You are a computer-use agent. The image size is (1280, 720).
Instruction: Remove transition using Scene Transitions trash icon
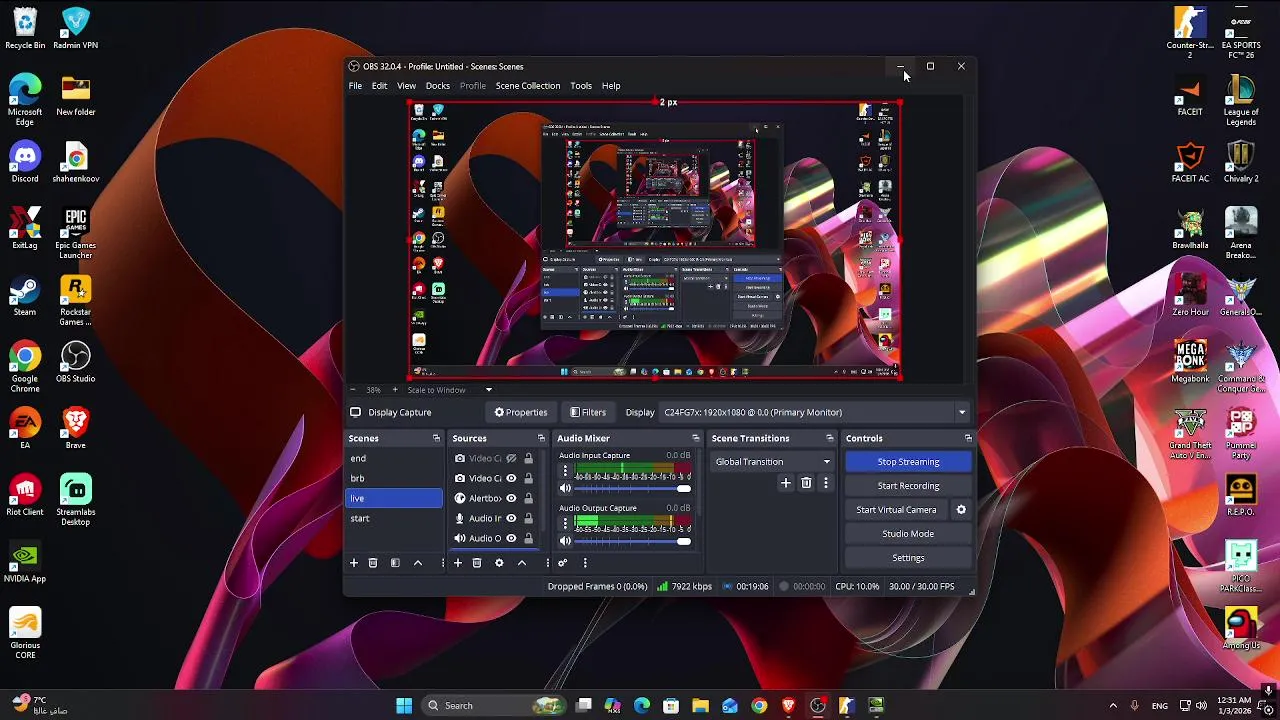(x=806, y=483)
